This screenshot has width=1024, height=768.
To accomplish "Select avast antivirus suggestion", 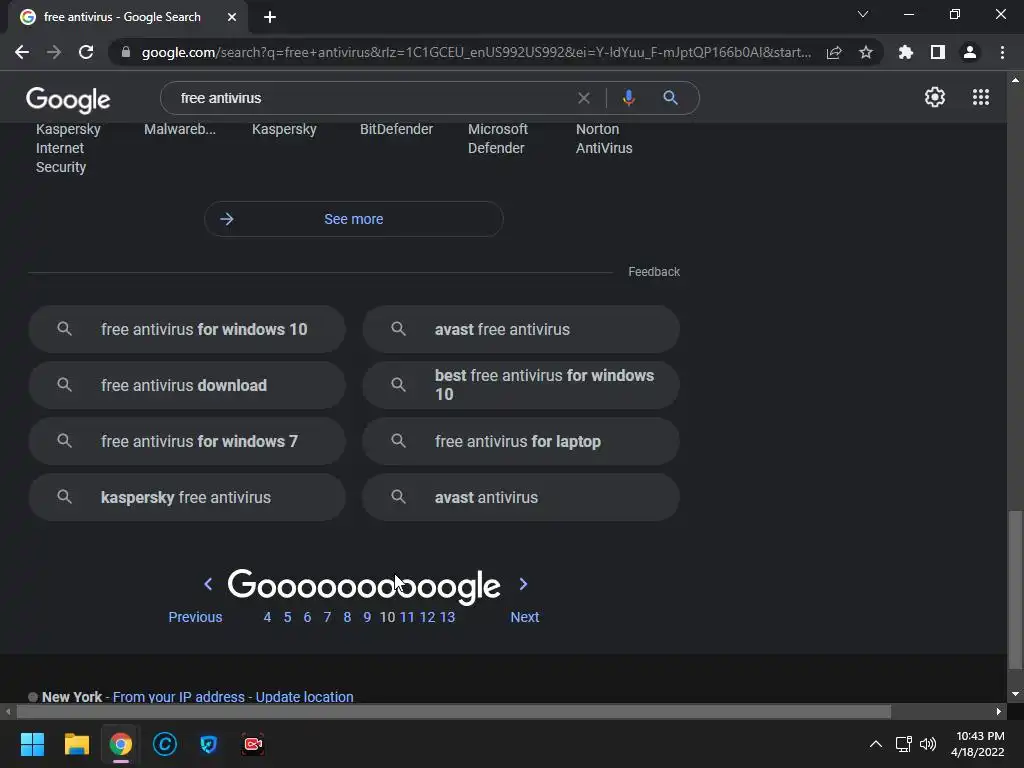I will [x=520, y=498].
